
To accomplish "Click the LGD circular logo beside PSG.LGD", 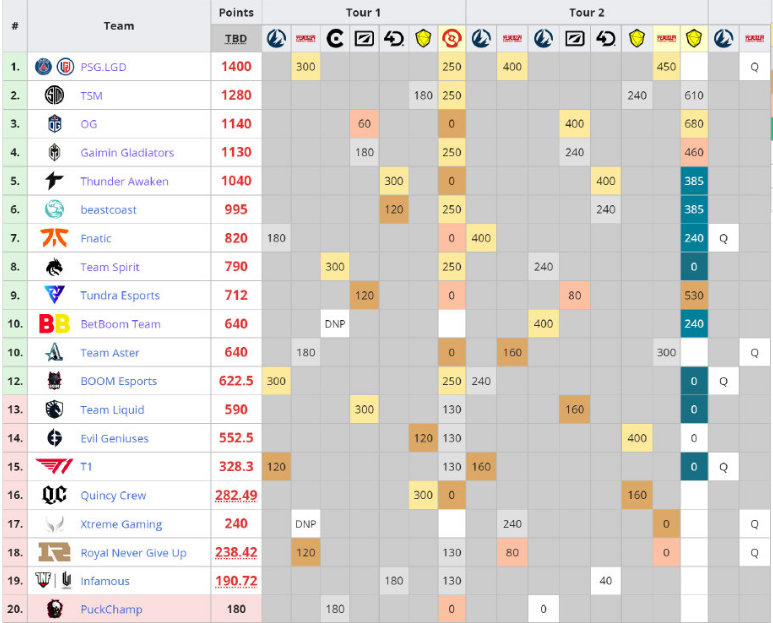I will point(65,67).
